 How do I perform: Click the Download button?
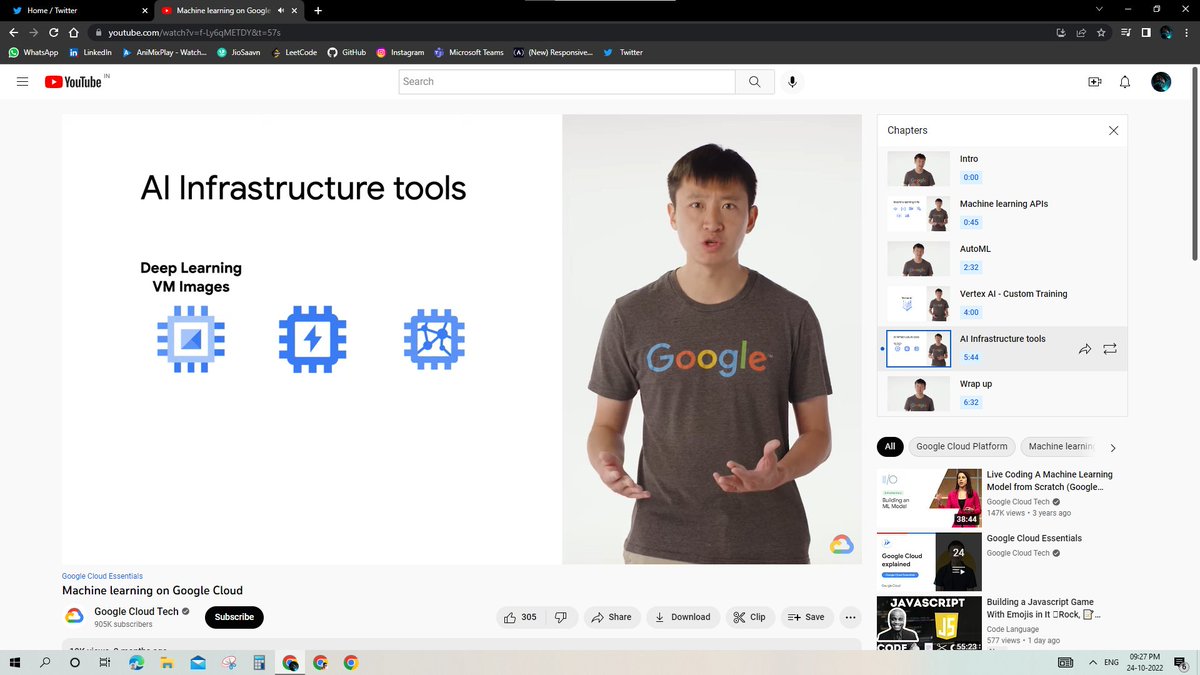(x=682, y=617)
